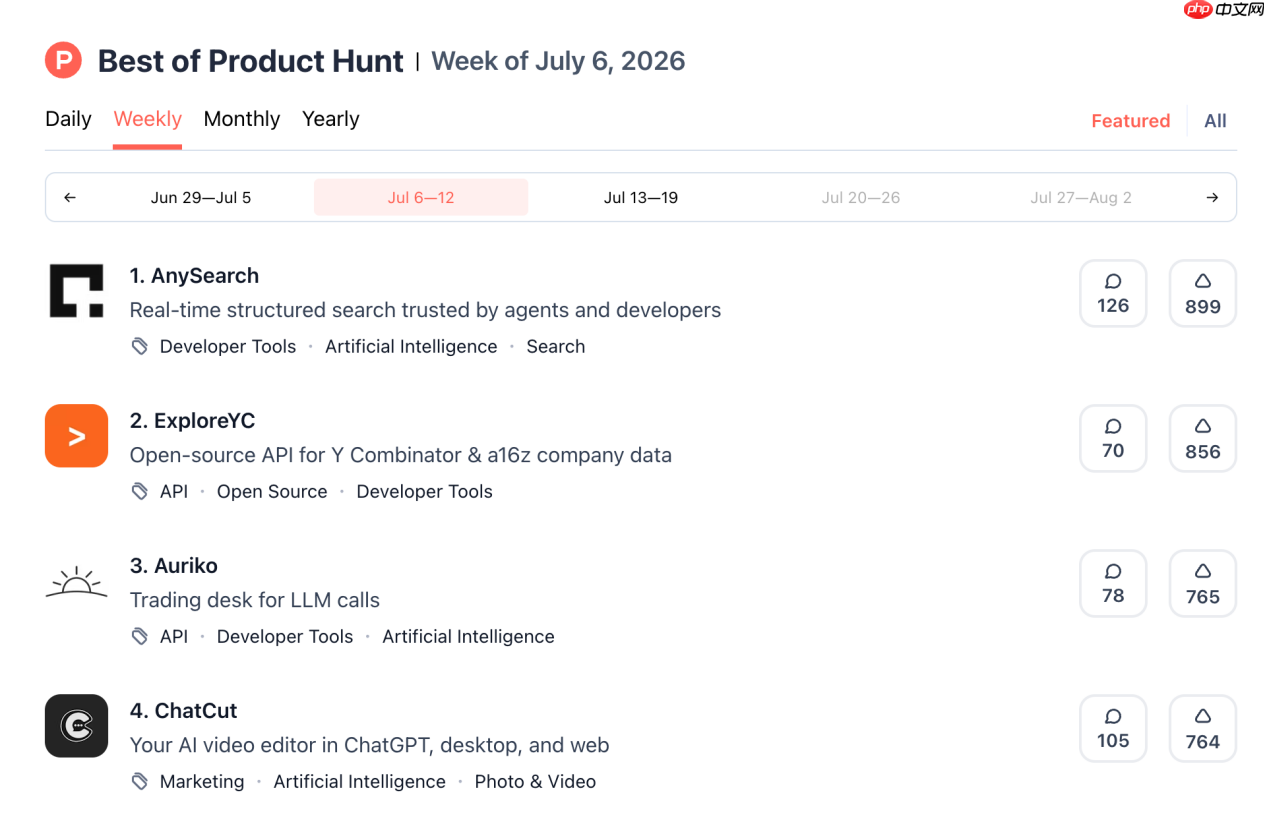Open ExploreYC comments showing 70
The image size is (1265, 832).
point(1113,438)
